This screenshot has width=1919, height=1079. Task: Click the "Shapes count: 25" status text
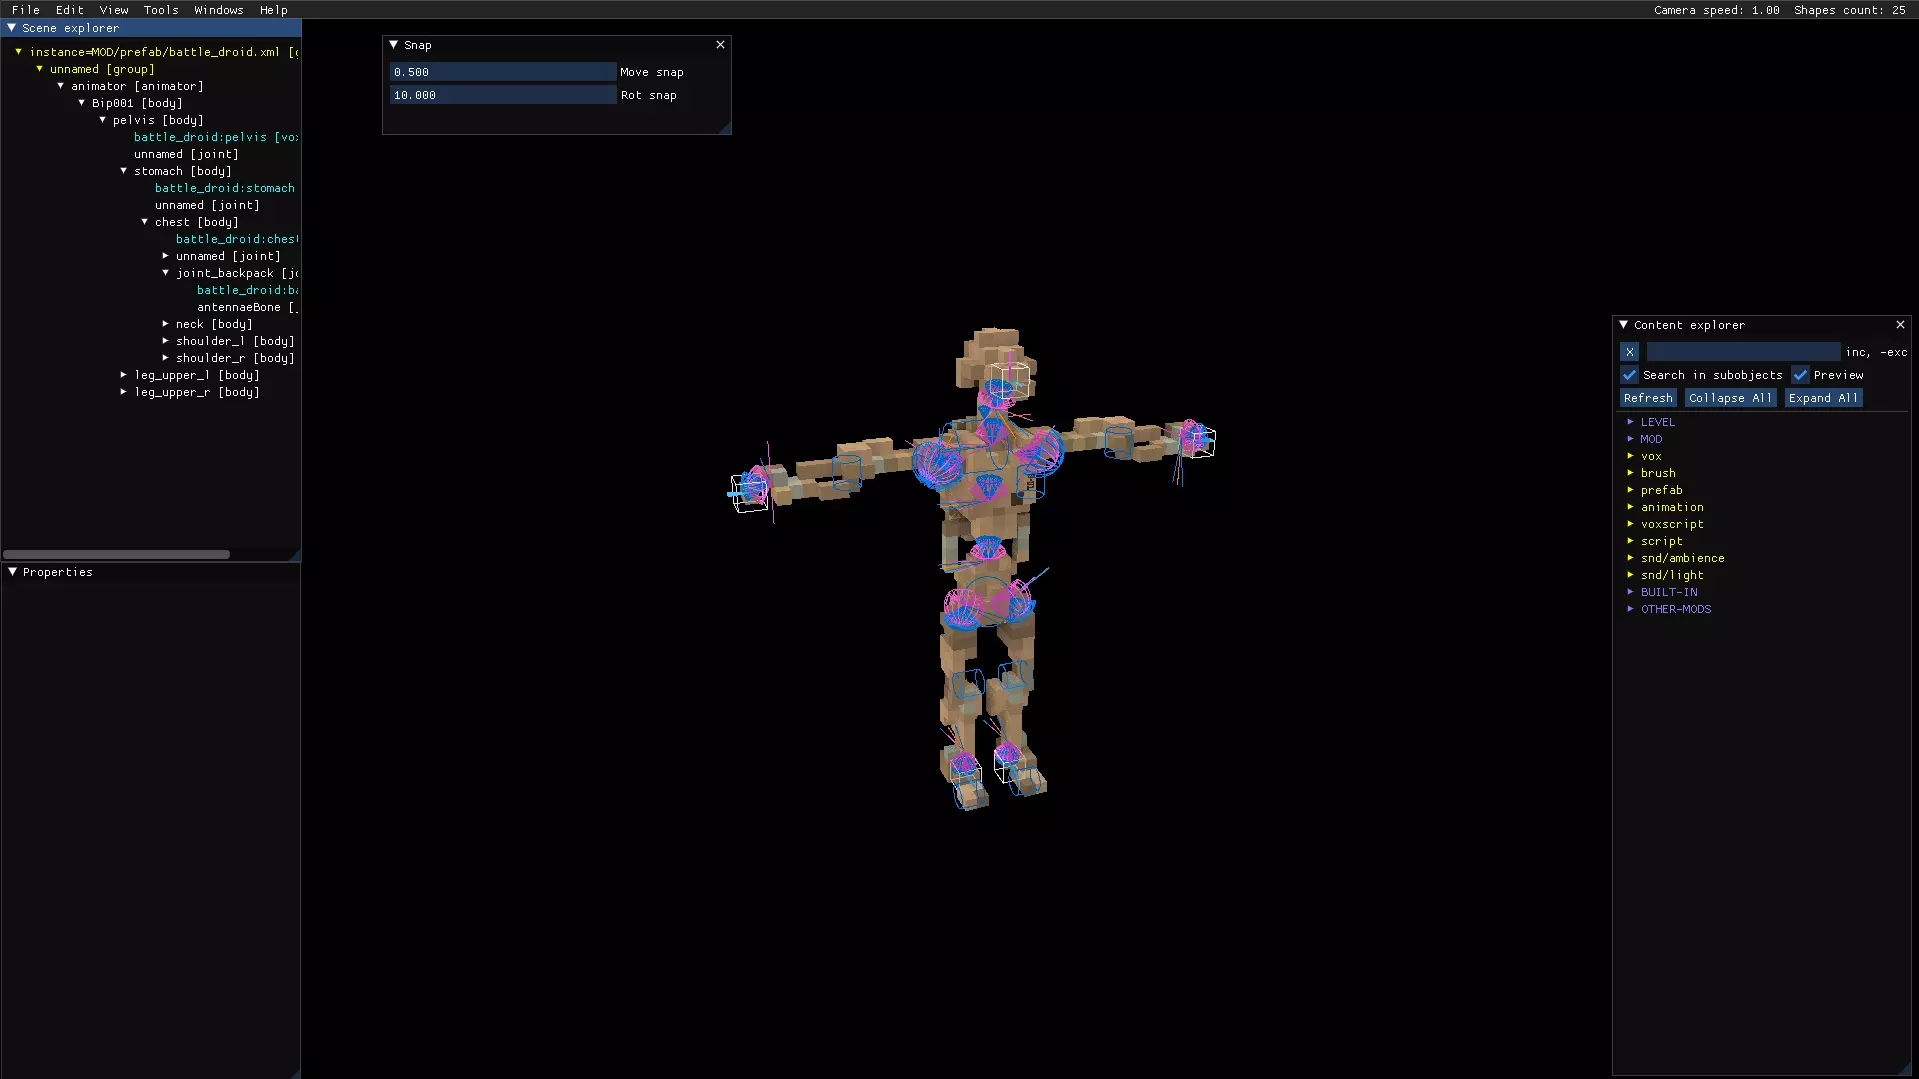click(x=1849, y=10)
